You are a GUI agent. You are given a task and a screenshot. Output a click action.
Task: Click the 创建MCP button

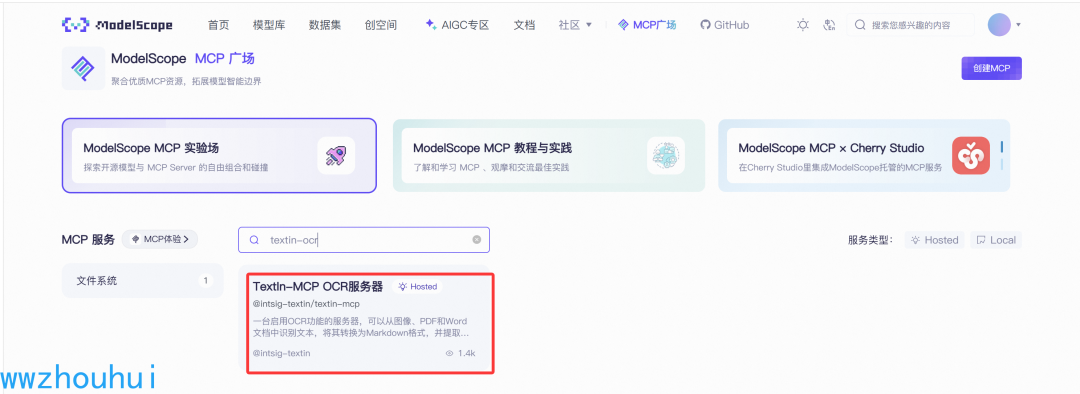(x=991, y=68)
